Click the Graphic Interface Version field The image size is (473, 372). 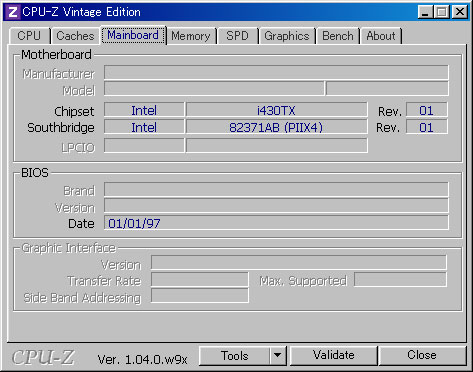(x=299, y=262)
